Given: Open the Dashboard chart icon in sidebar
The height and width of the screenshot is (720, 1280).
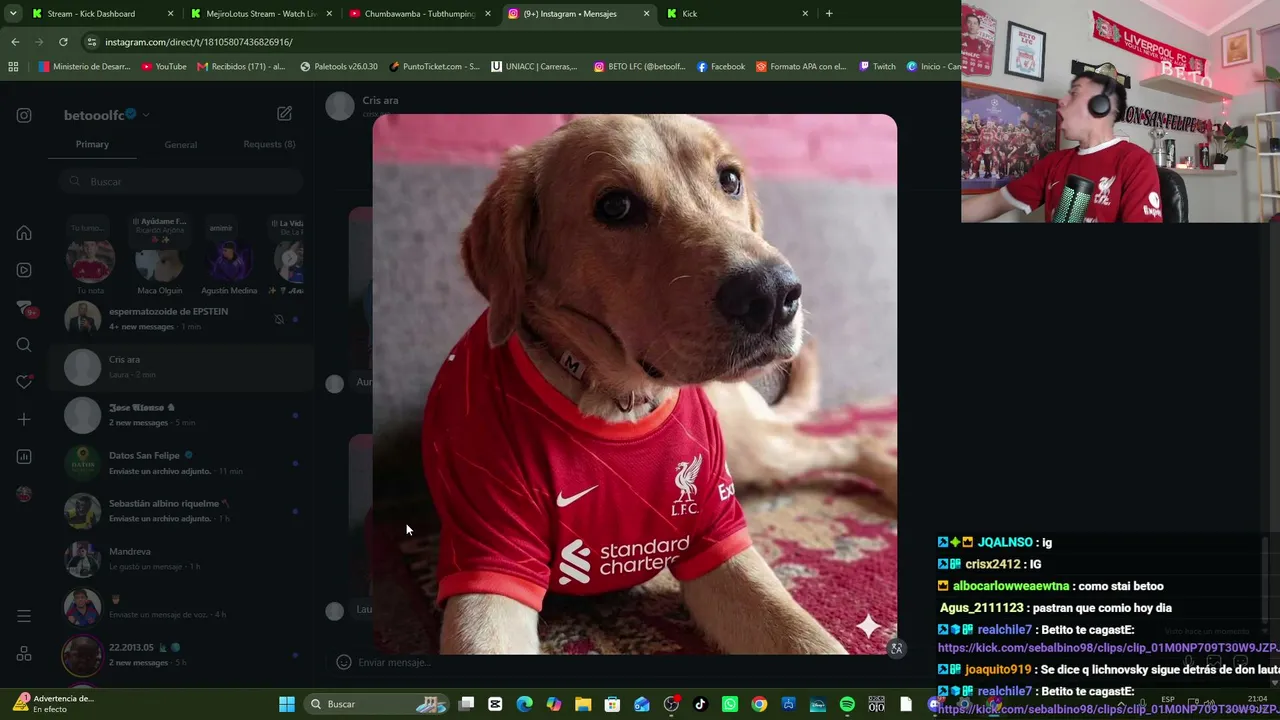Looking at the screenshot, I should 24,457.
